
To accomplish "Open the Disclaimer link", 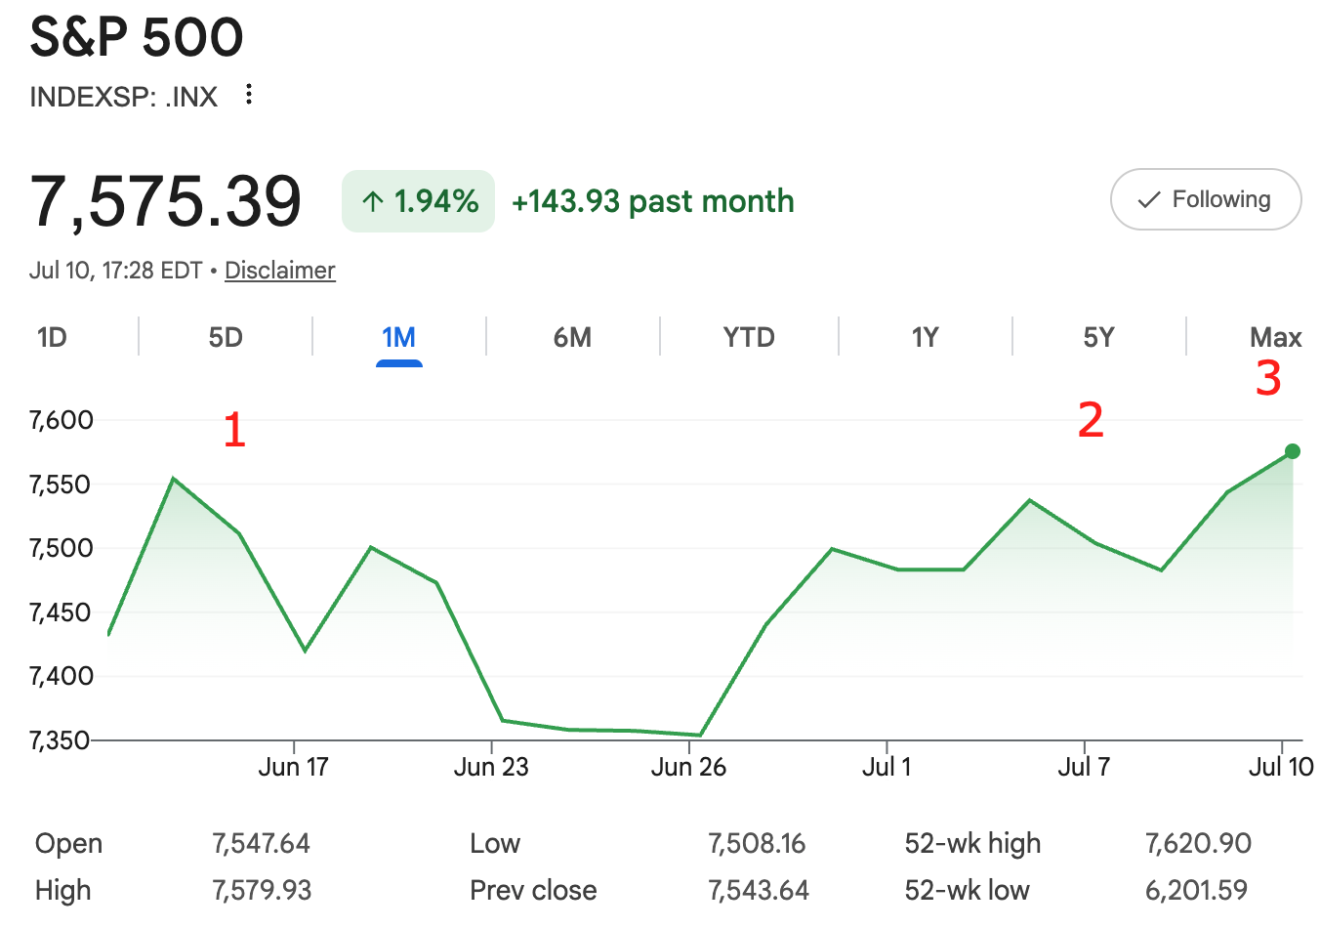I will [280, 270].
